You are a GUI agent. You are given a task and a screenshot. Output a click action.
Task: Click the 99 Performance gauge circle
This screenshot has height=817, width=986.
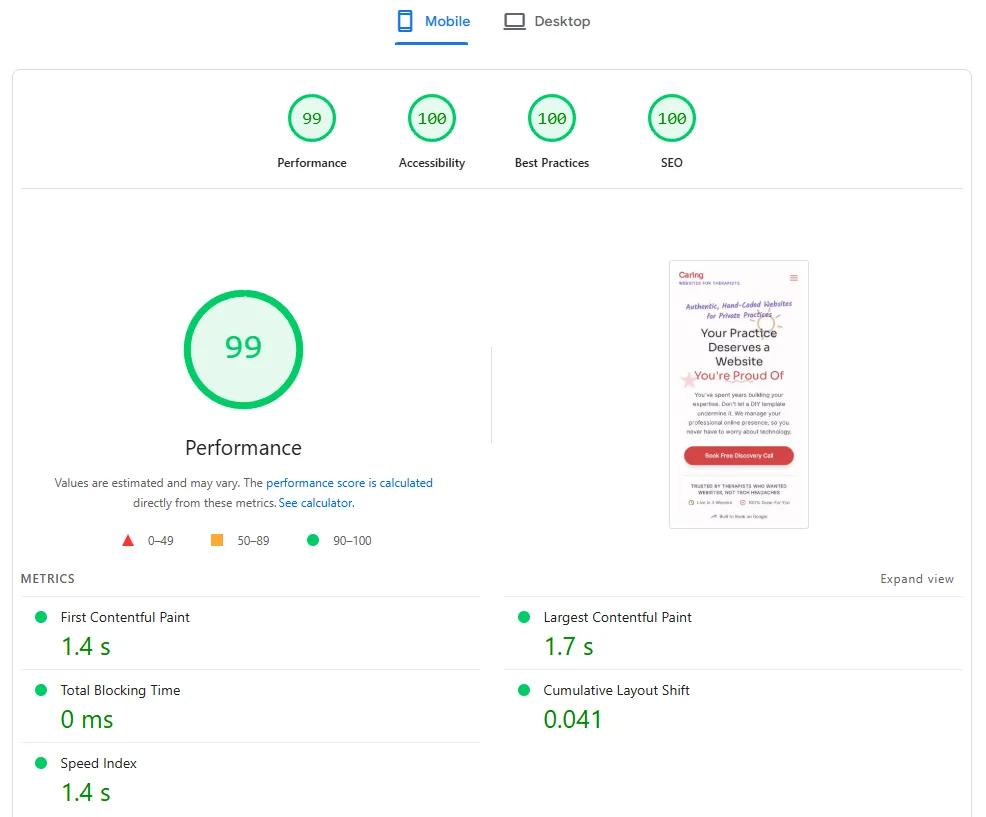click(x=243, y=349)
